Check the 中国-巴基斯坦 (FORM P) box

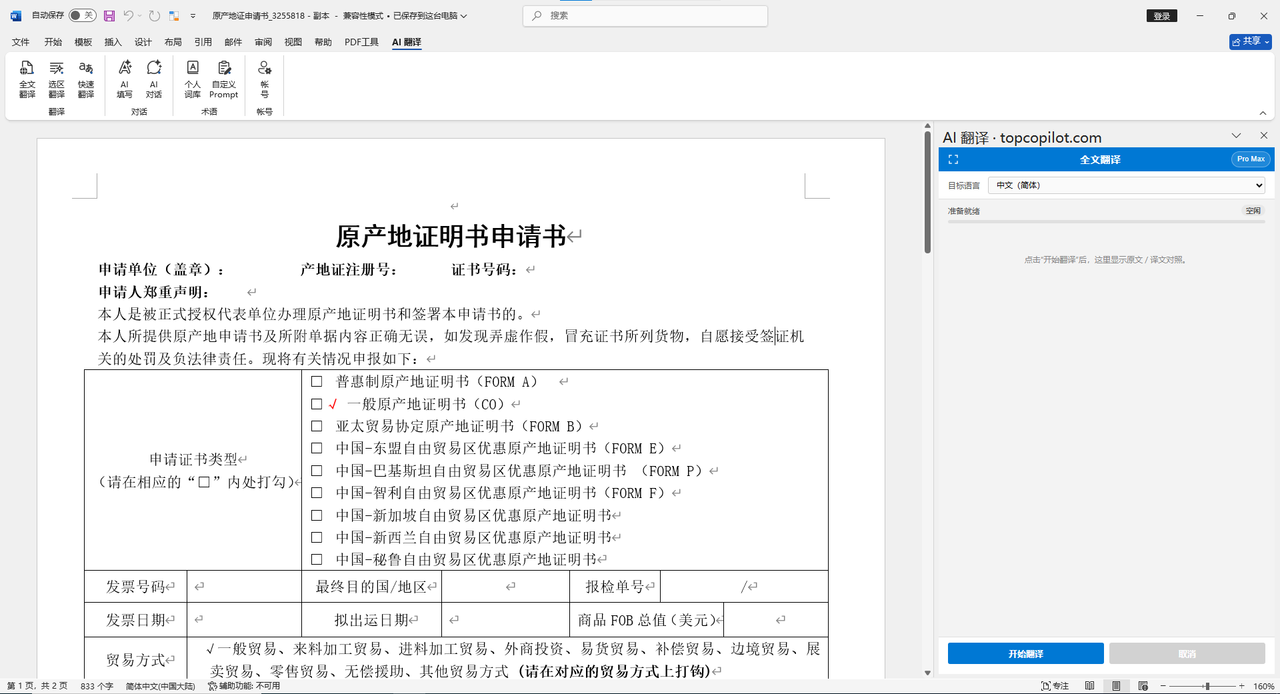[317, 470]
